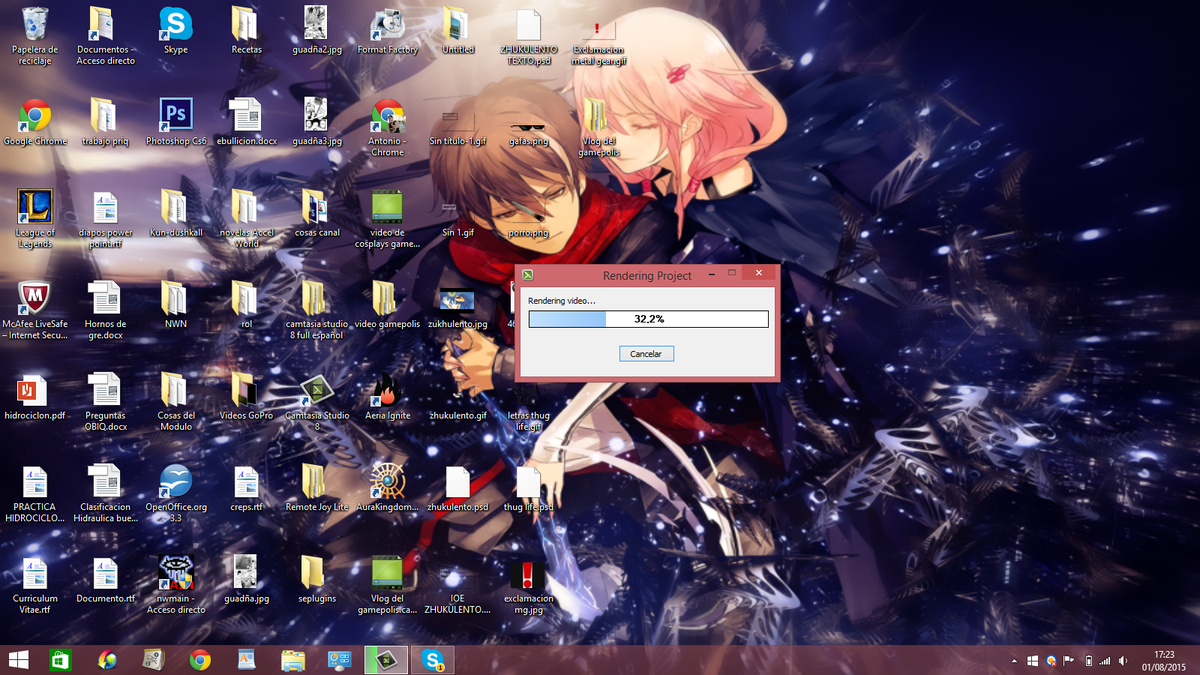This screenshot has height=675, width=1200.
Task: Select the Antonio - Chrome shortcut
Action: click(387, 127)
